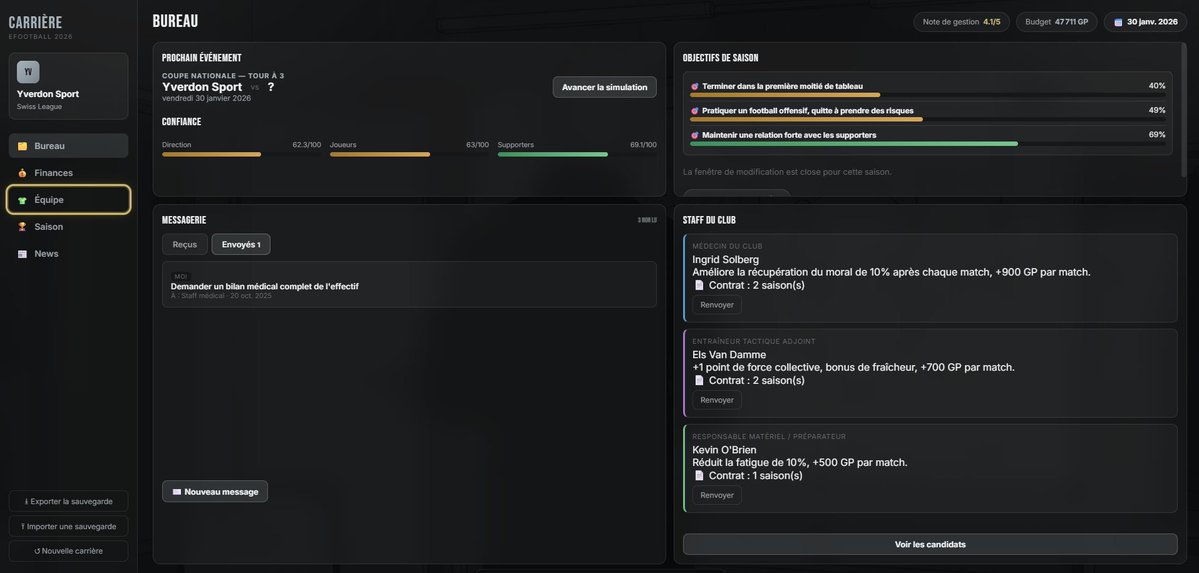1199x573 pixels.
Task: Click the Joueurs confidence bar
Action: (409, 155)
